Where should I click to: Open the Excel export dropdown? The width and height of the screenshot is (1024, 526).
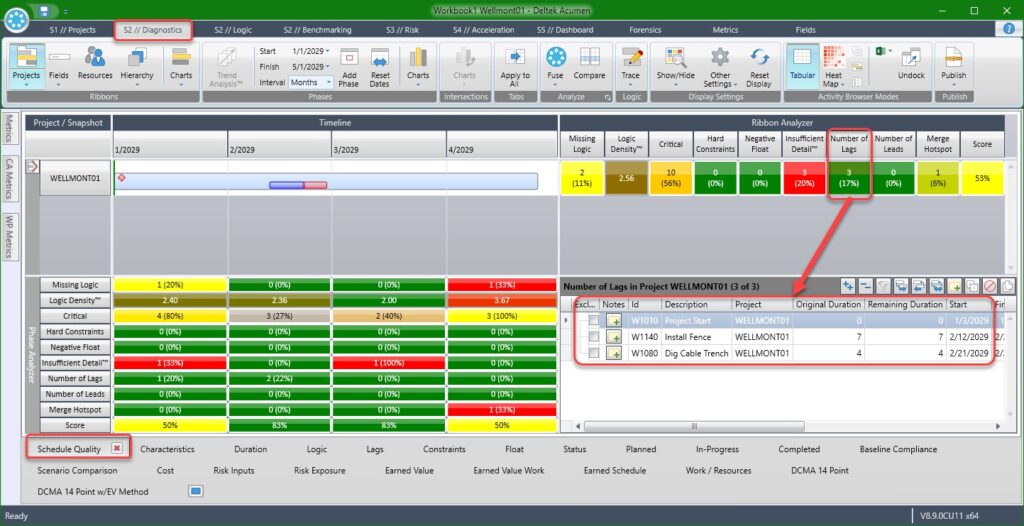(889, 52)
